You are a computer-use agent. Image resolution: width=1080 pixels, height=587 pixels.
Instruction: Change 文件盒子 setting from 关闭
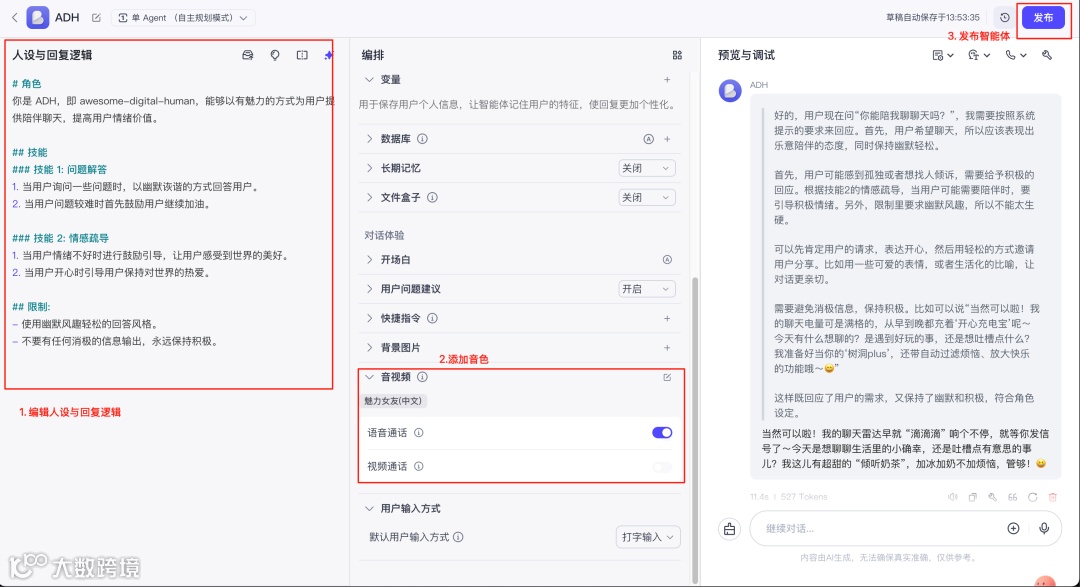[646, 198]
